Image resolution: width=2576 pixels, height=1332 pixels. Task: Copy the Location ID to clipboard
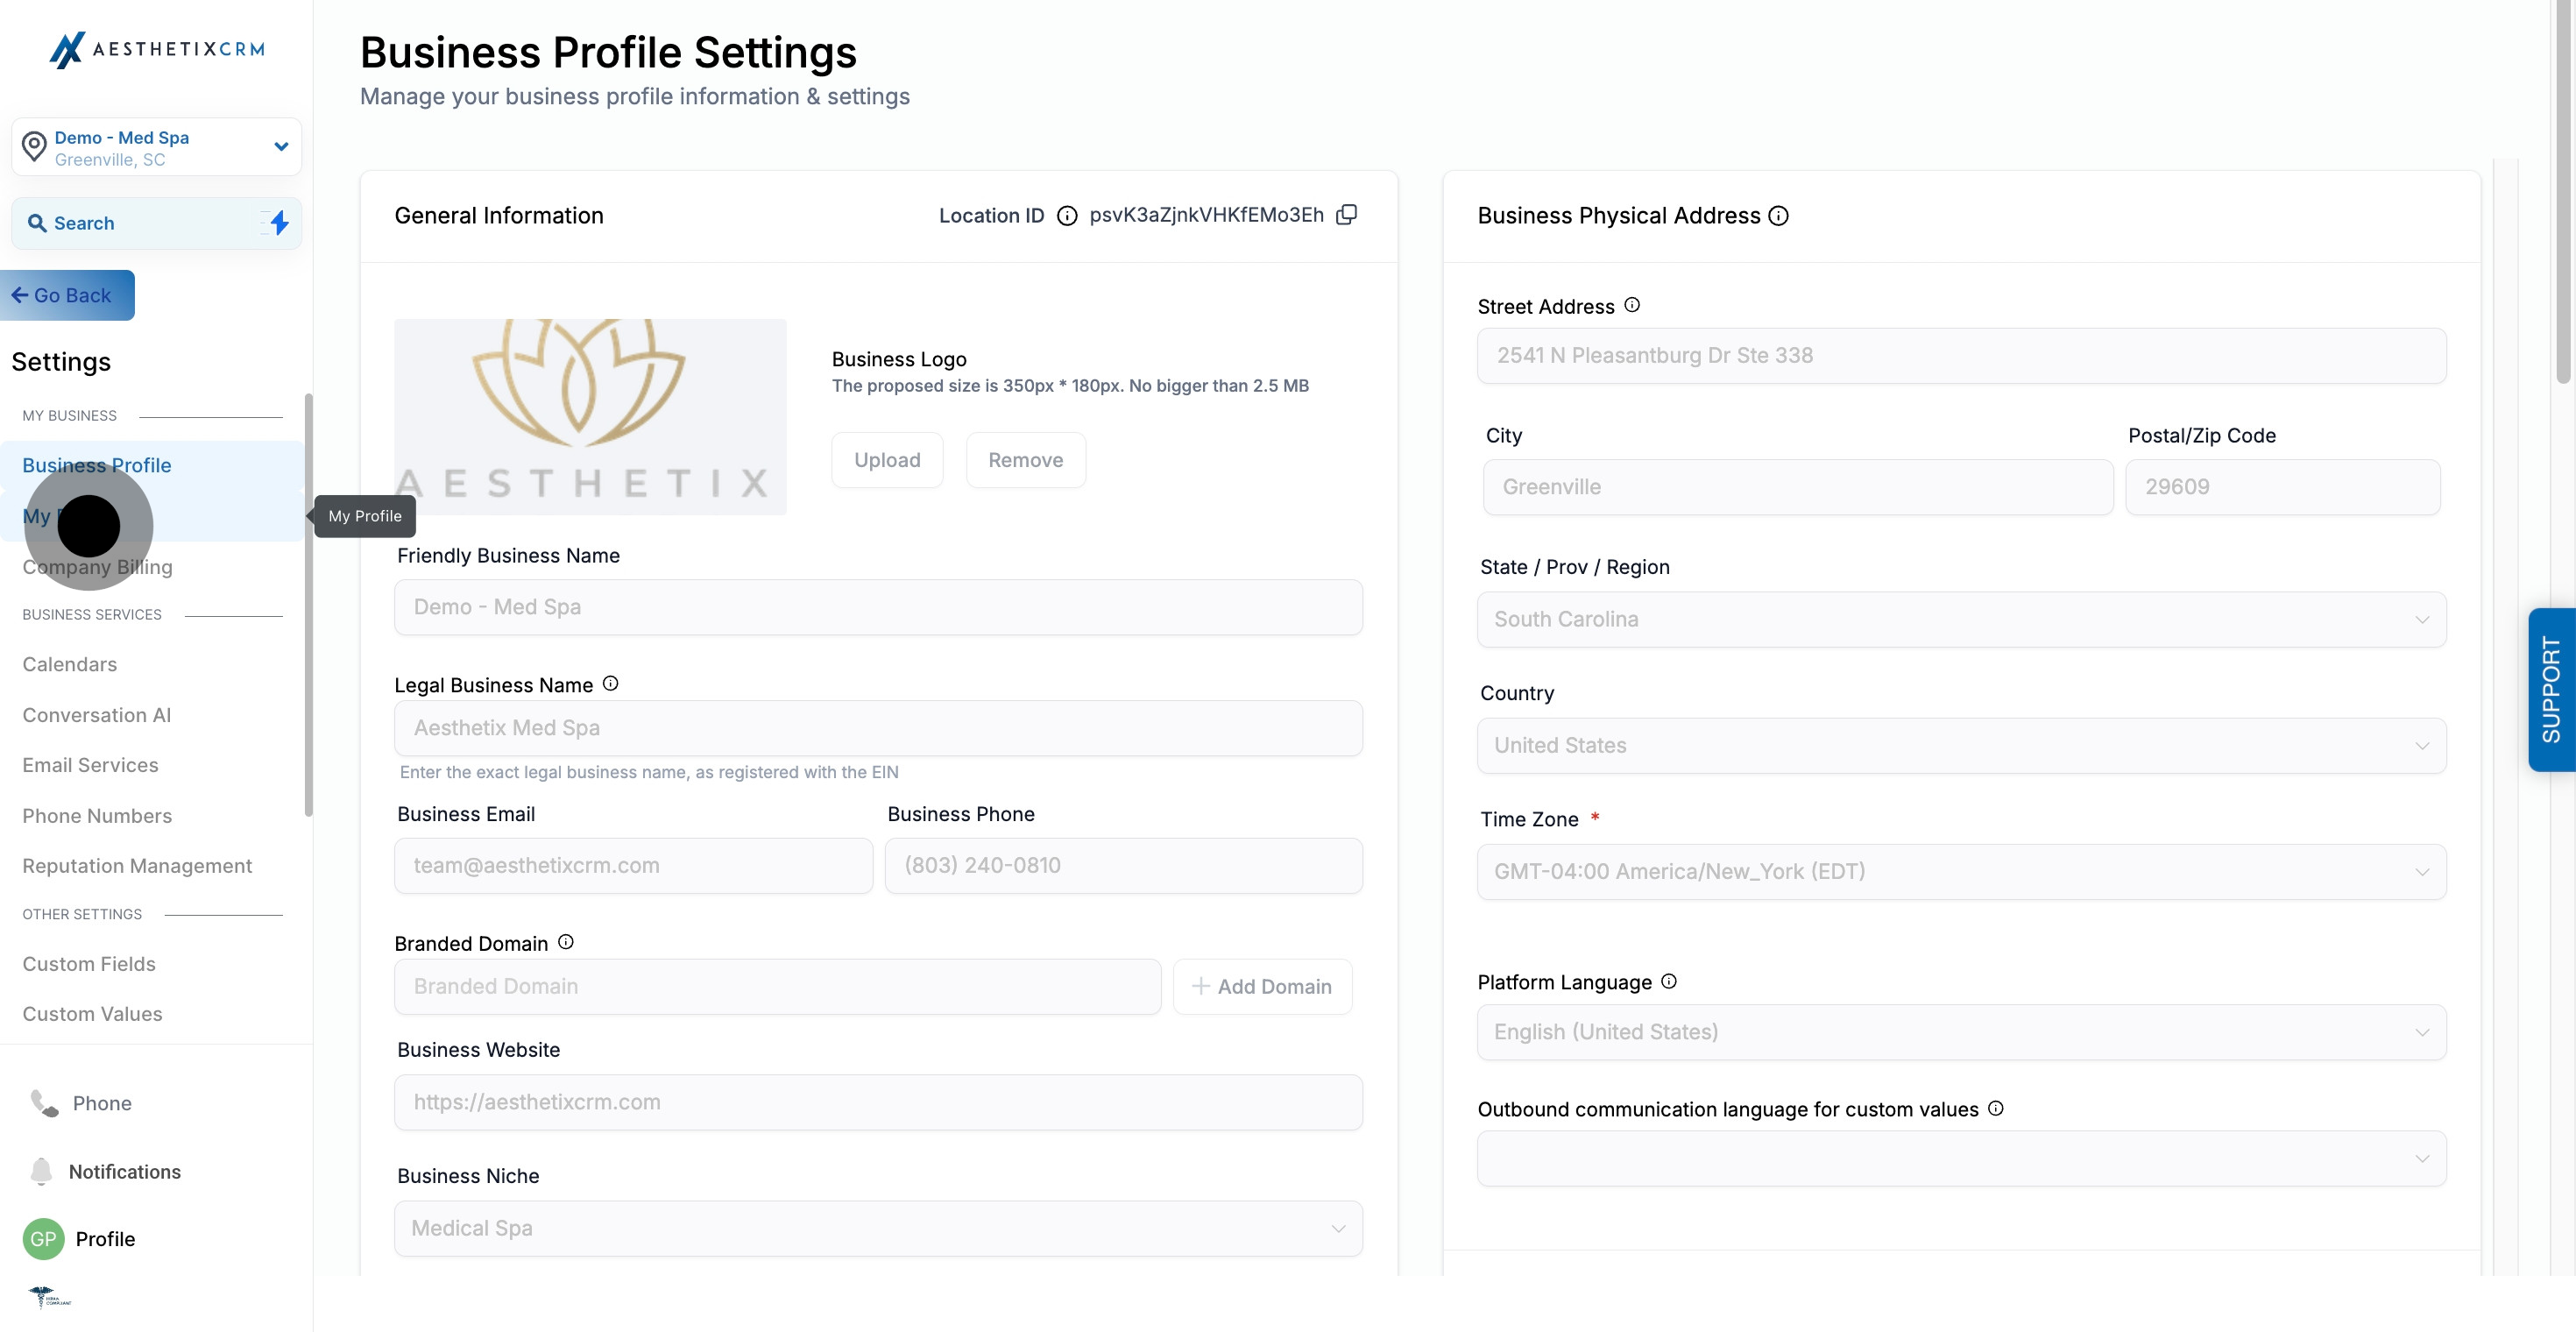pos(1347,215)
